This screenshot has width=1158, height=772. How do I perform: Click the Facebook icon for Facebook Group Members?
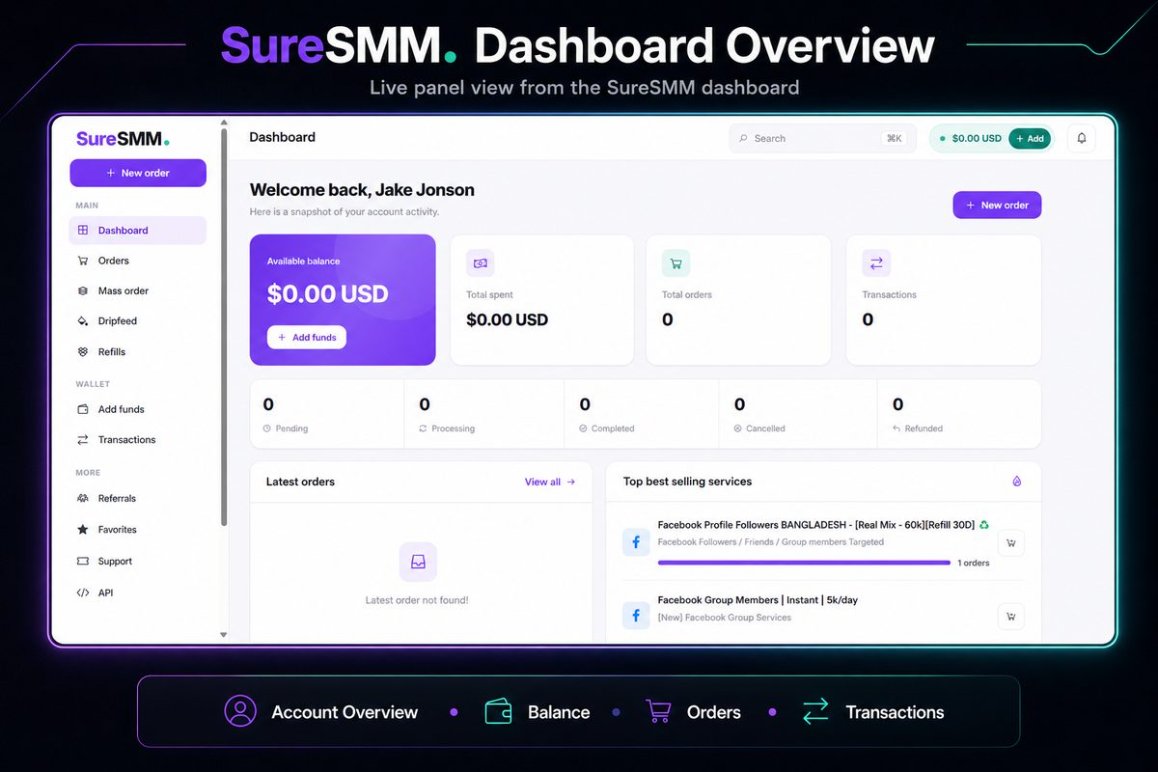(x=636, y=615)
